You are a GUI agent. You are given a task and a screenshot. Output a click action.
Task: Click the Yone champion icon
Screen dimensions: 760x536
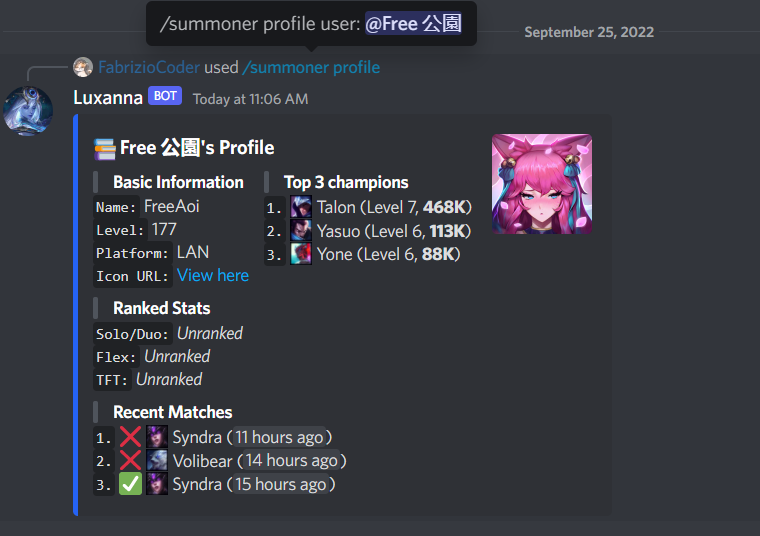pyautogui.click(x=301, y=253)
